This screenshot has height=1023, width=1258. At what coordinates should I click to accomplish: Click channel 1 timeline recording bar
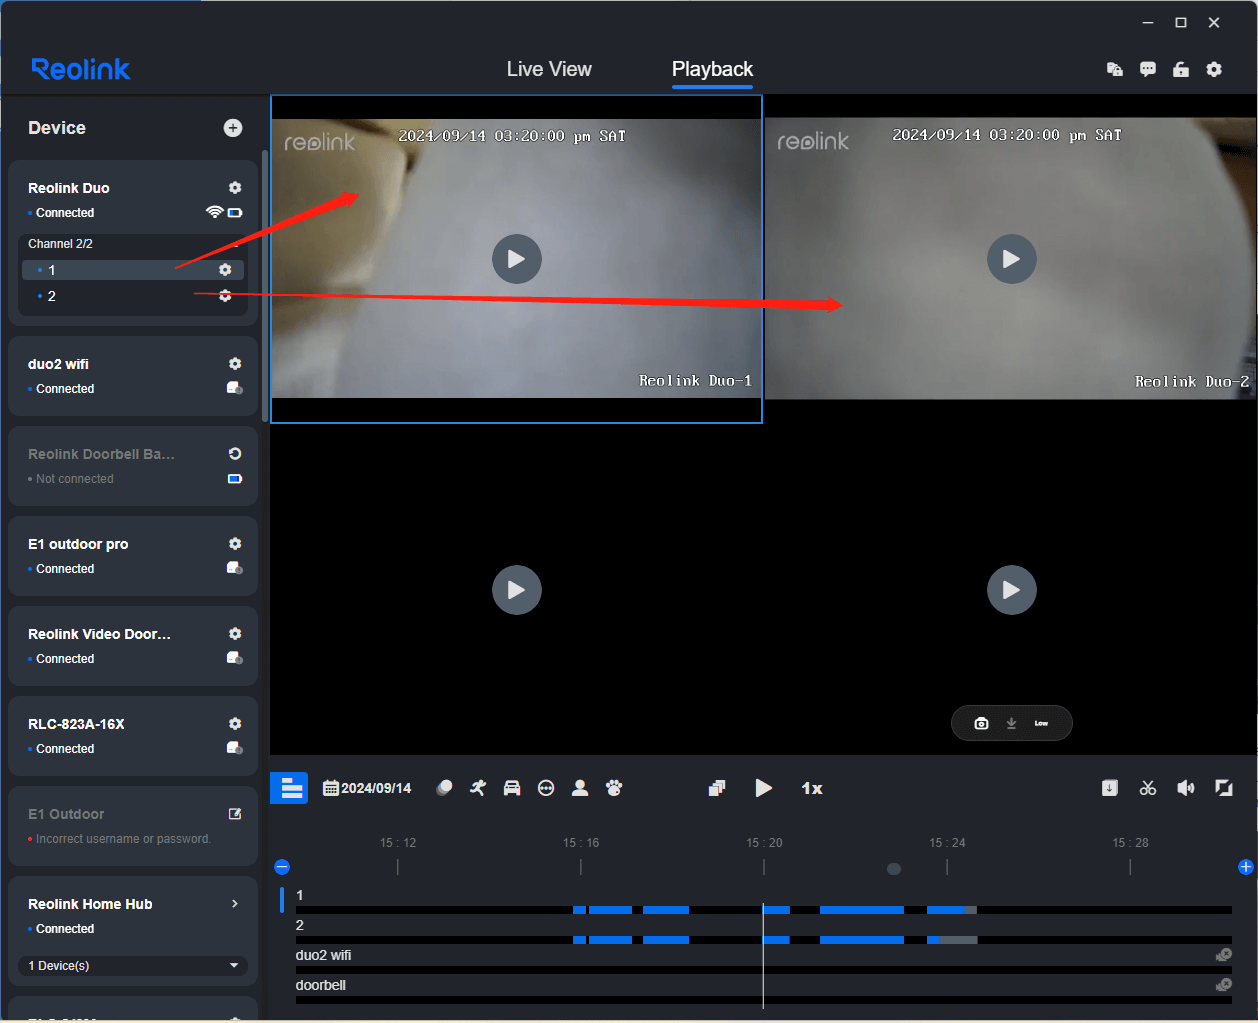point(764,910)
